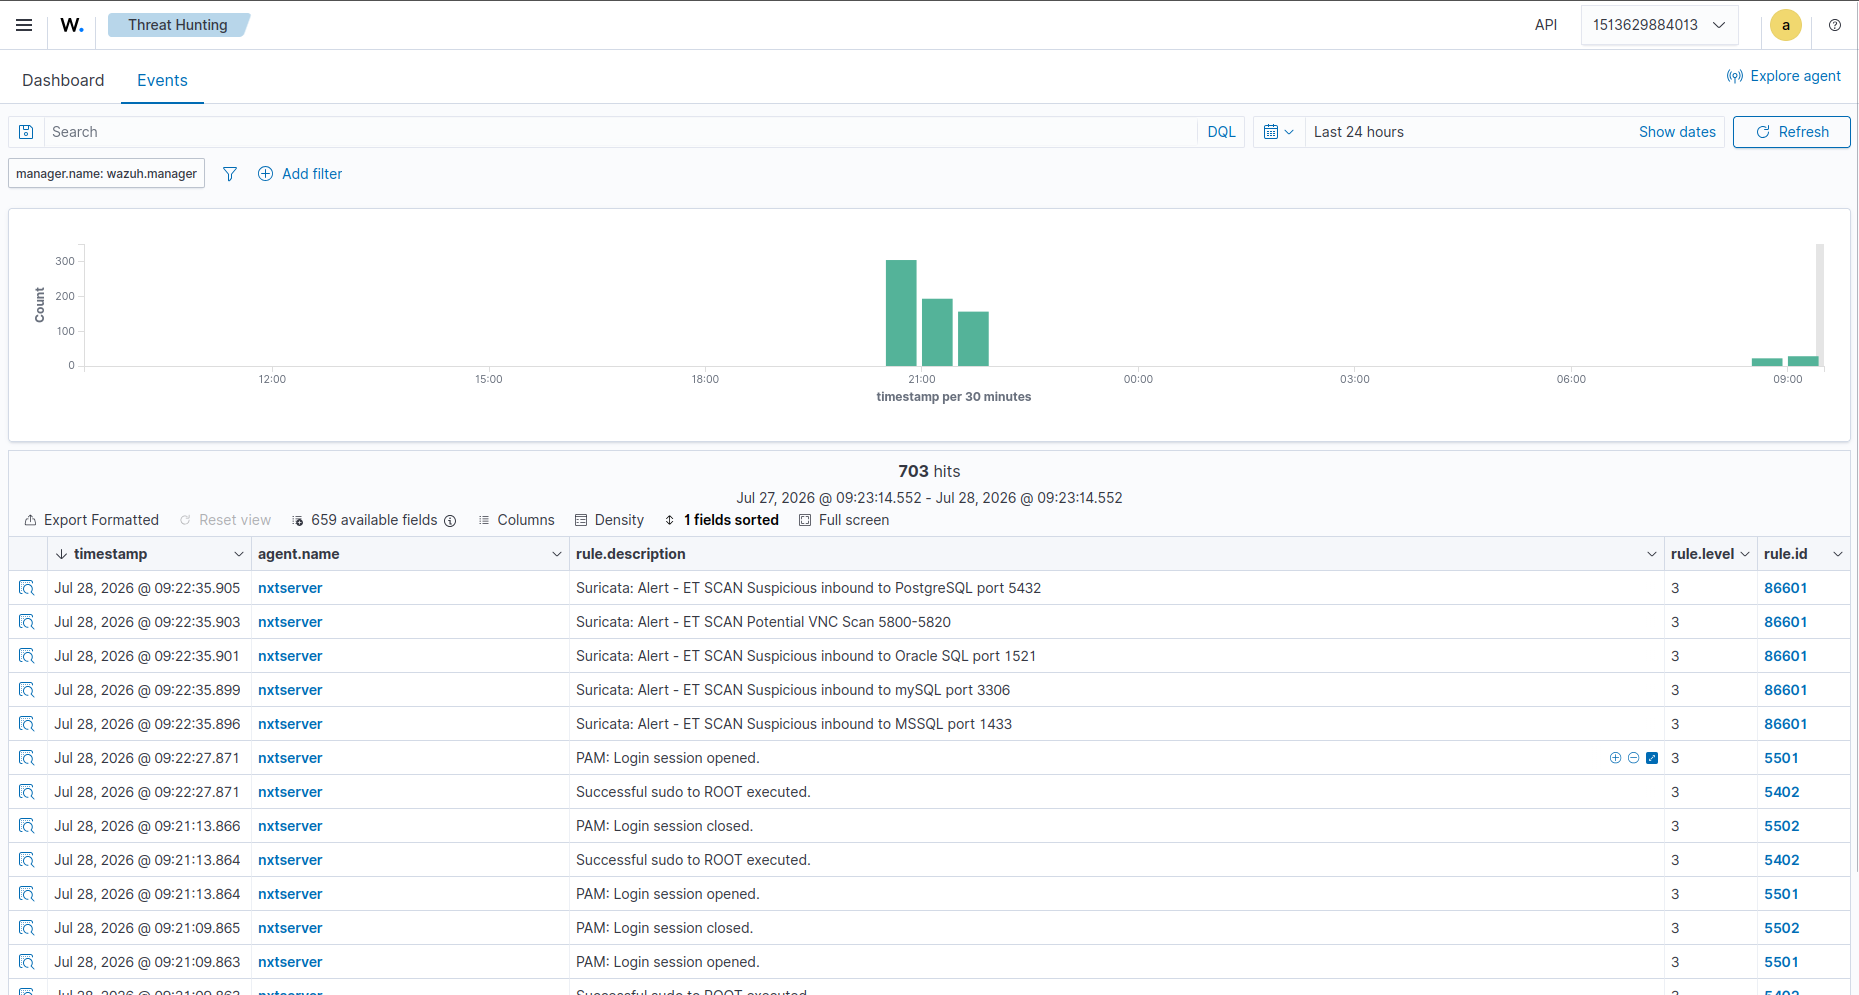Open the timestamp column menu chevron
The height and width of the screenshot is (995, 1859).
click(239, 554)
